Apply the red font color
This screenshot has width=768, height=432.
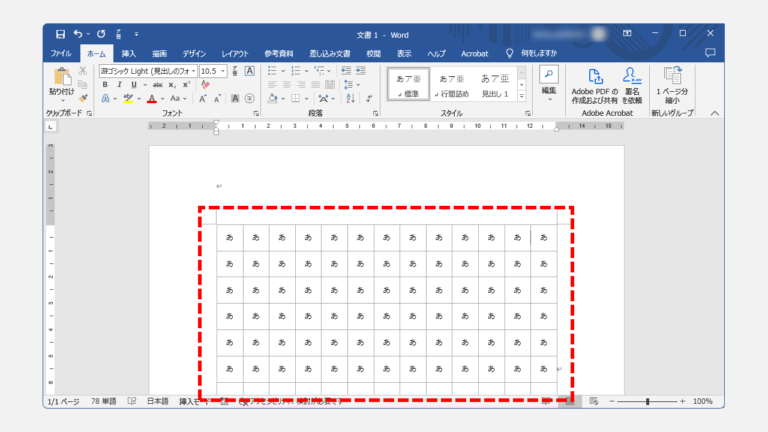click(x=152, y=98)
